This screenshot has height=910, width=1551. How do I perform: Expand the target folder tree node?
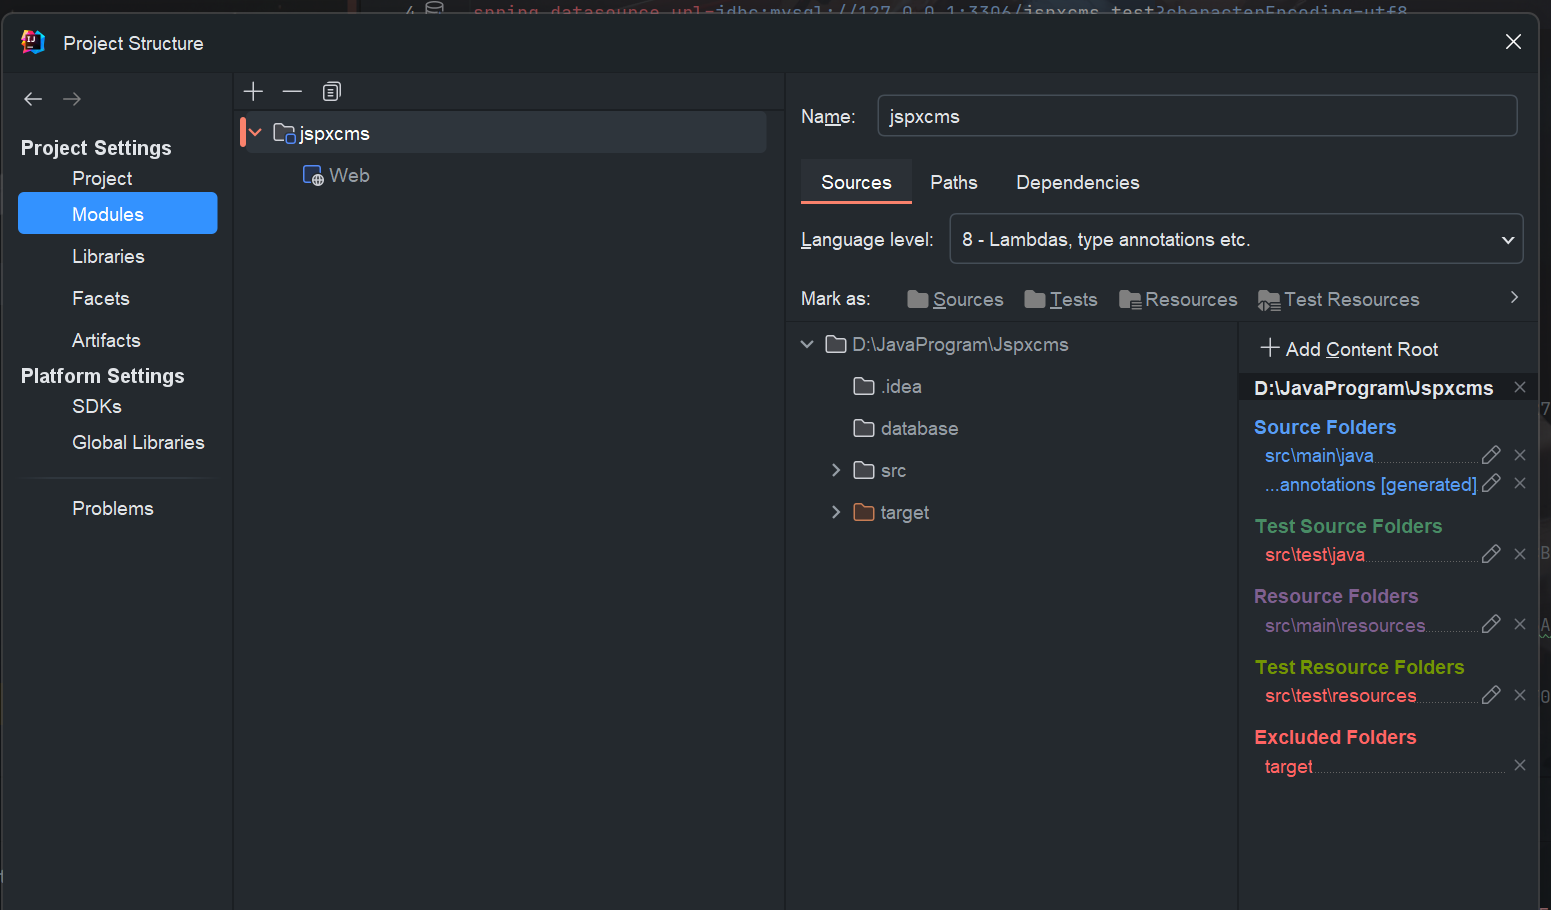tap(836, 512)
